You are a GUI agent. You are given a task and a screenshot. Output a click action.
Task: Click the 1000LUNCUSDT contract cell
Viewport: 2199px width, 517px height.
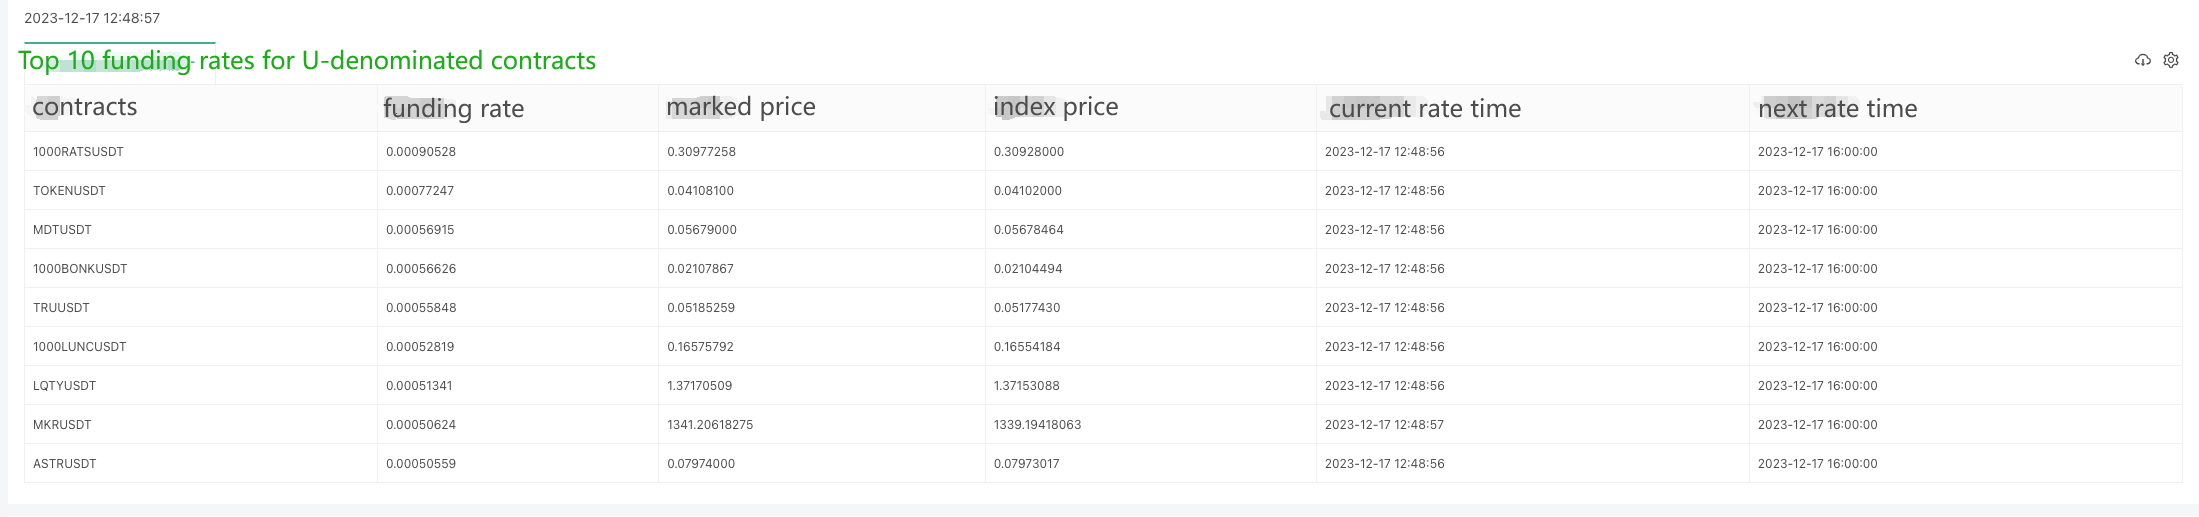click(x=80, y=347)
